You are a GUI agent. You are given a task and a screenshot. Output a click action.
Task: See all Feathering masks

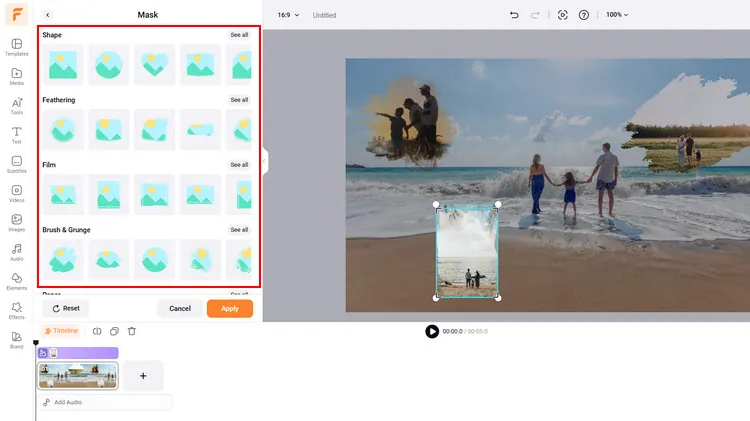pyautogui.click(x=239, y=100)
